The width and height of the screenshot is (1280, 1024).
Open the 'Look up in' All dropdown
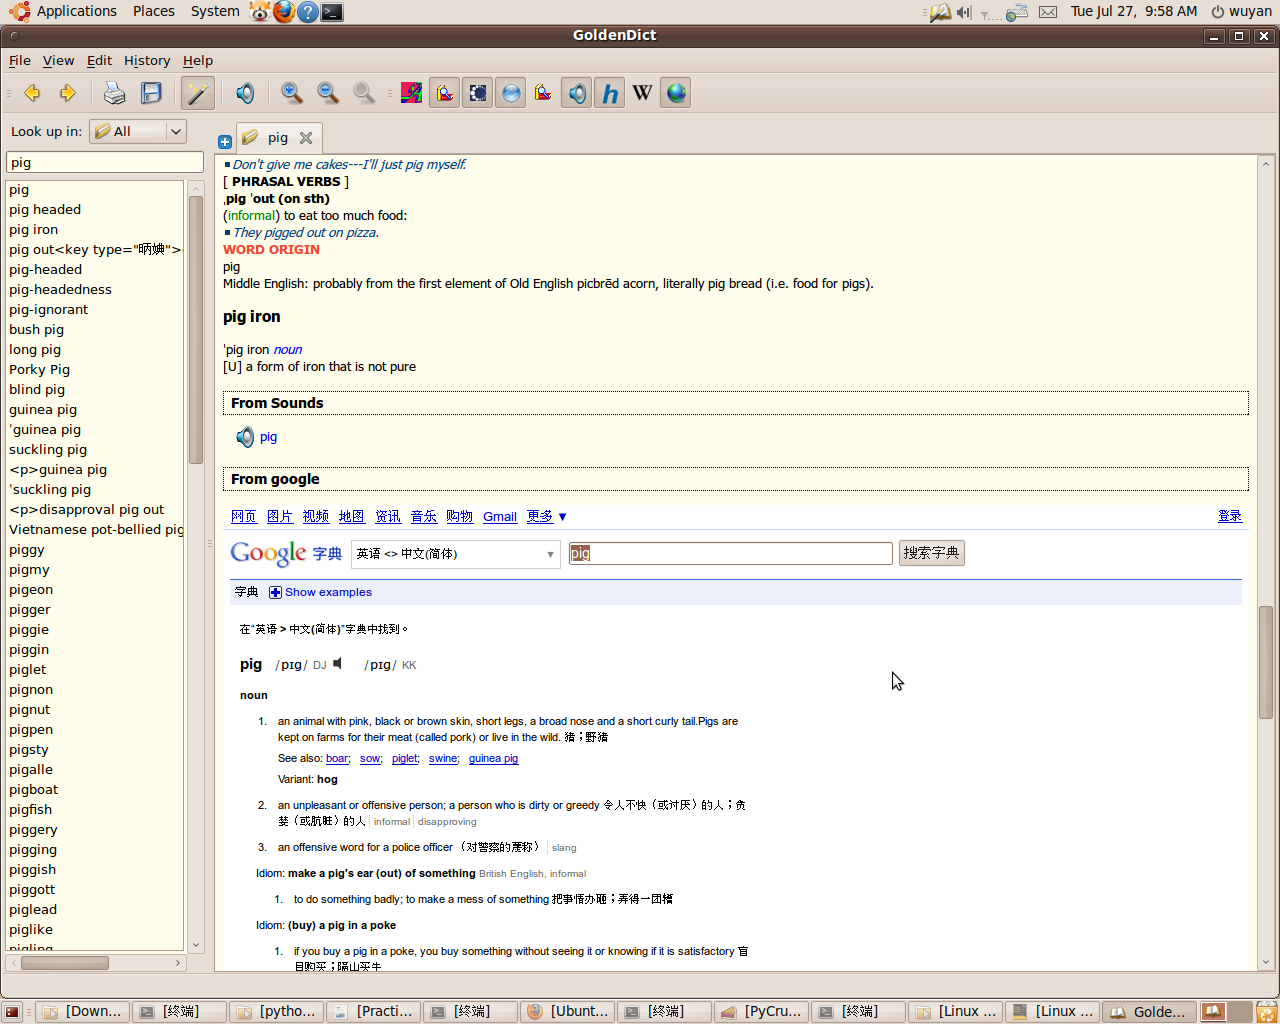click(x=138, y=131)
